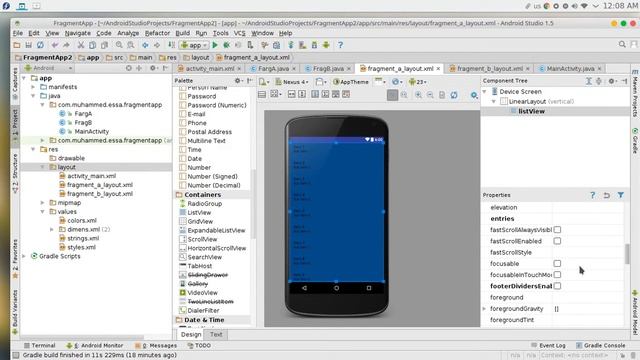Image resolution: width=640 pixels, height=360 pixels.
Task: Open the Palette settings gear
Action: click(238, 81)
